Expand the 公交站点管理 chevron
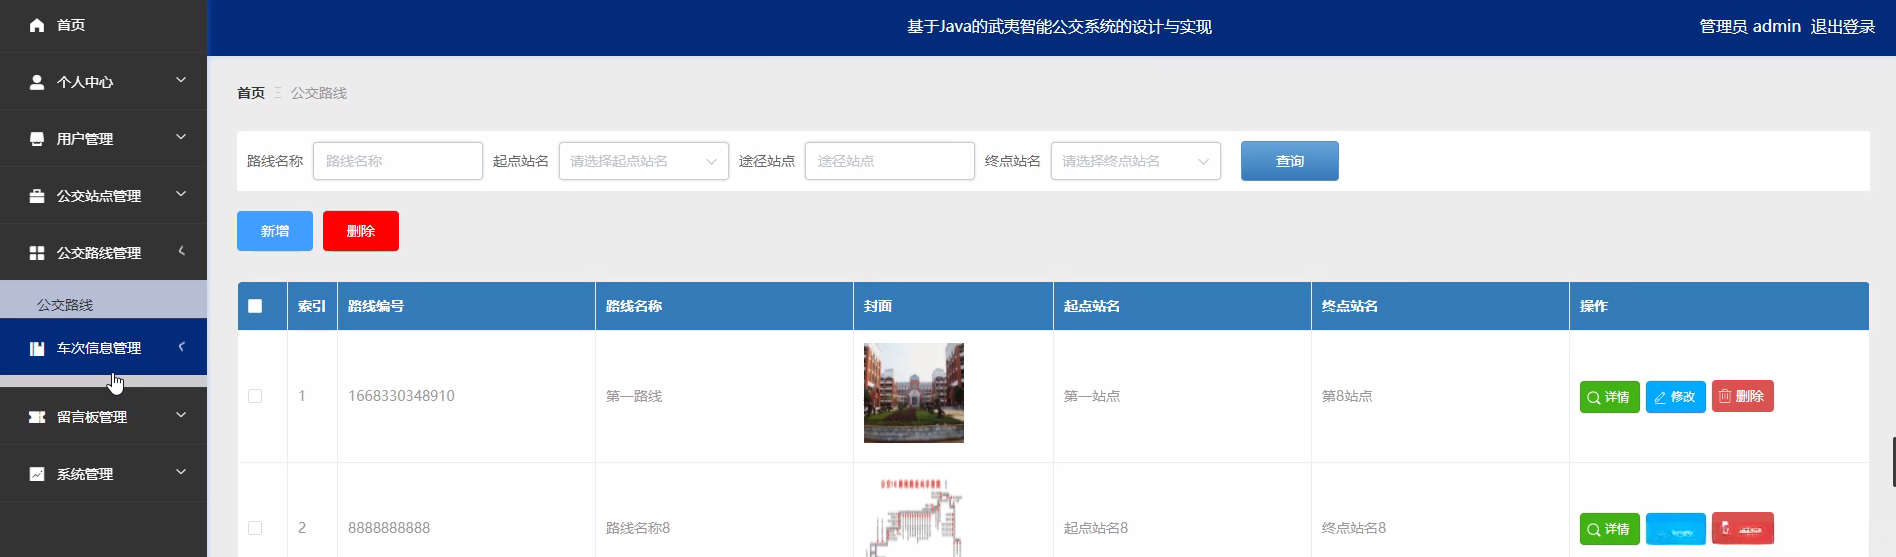The image size is (1896, 557). (x=181, y=194)
